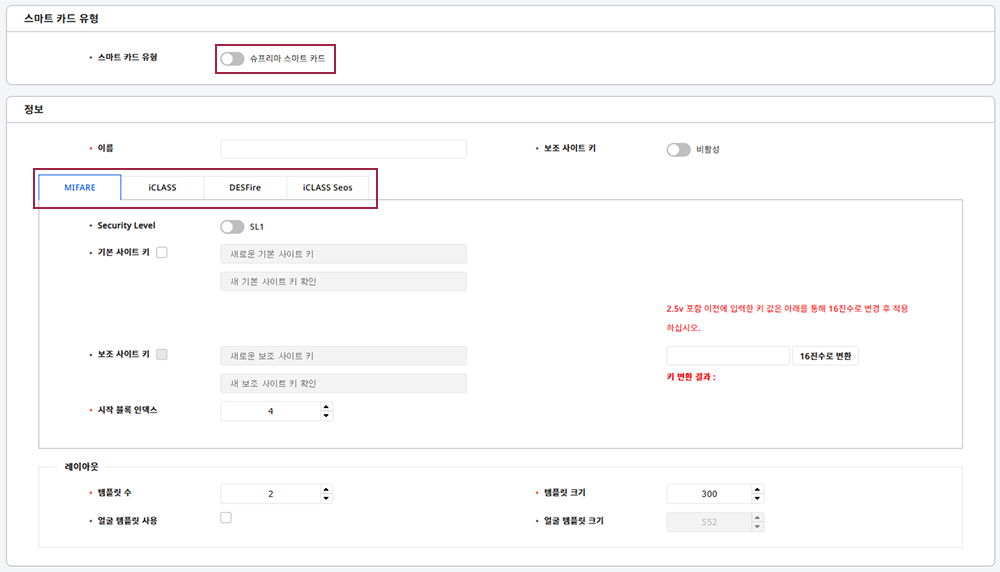The width and height of the screenshot is (1000, 572).
Task: Decrease 템플릿 크기 with down arrow
Action: (x=757, y=499)
